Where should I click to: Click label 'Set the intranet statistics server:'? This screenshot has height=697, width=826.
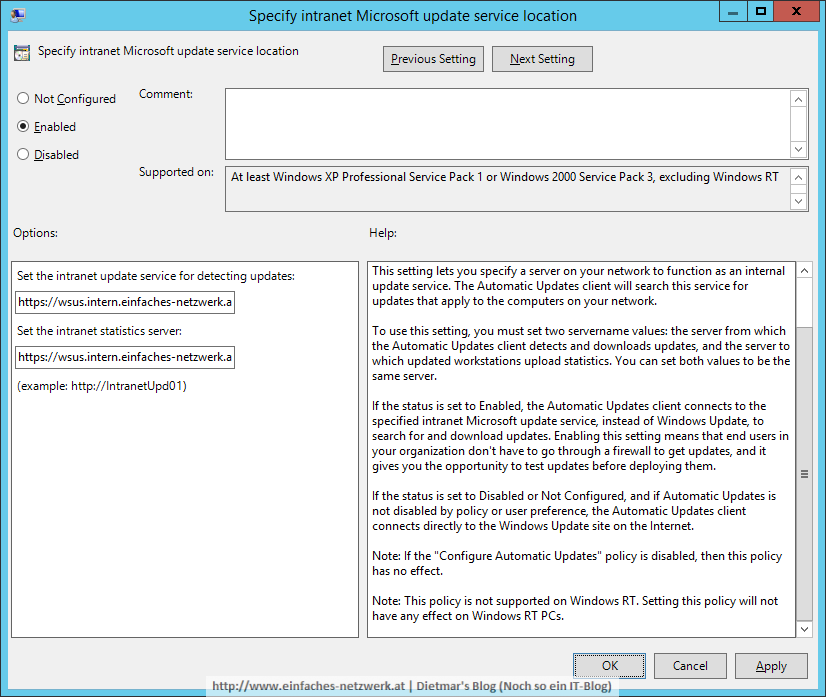(x=99, y=331)
